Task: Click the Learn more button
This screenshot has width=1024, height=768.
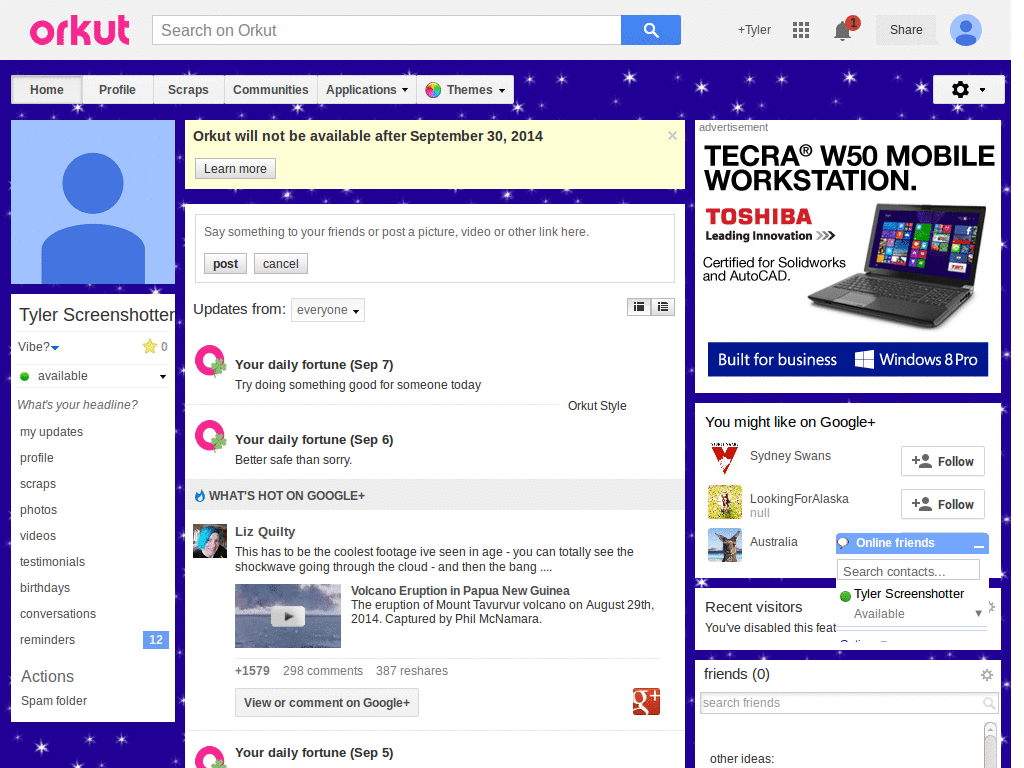Action: [235, 168]
